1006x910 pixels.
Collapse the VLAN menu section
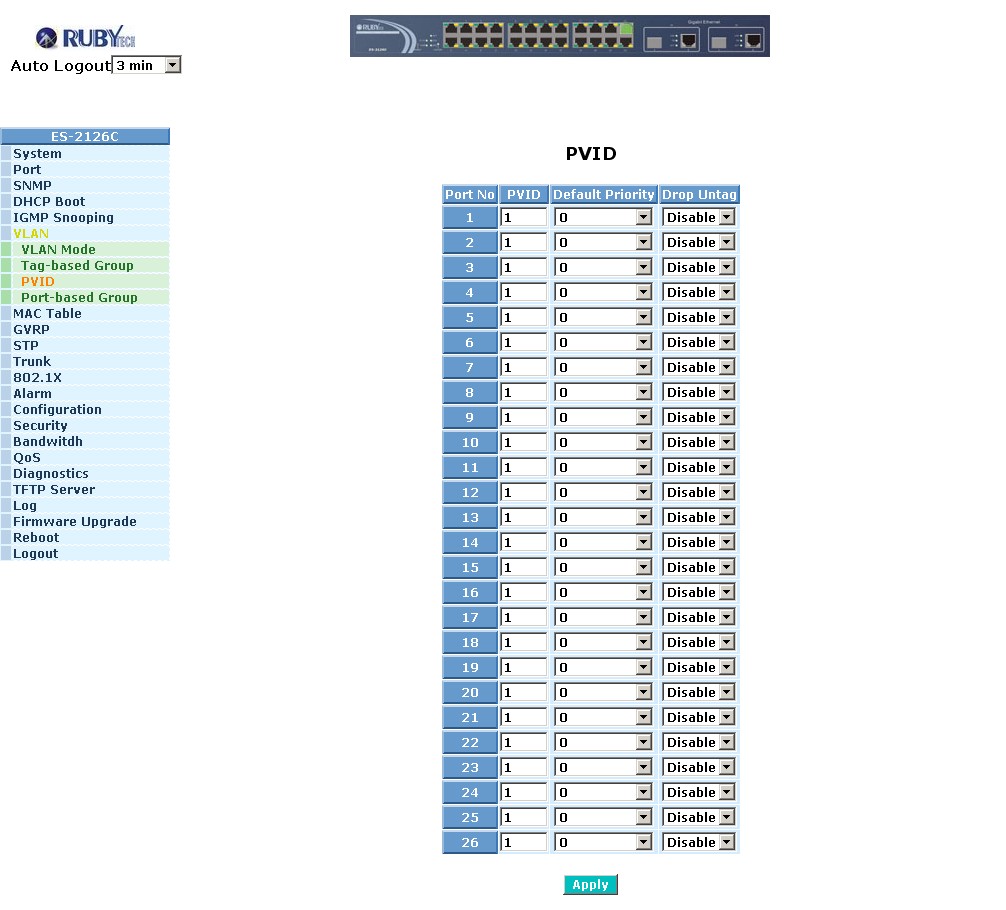pyautogui.click(x=31, y=234)
